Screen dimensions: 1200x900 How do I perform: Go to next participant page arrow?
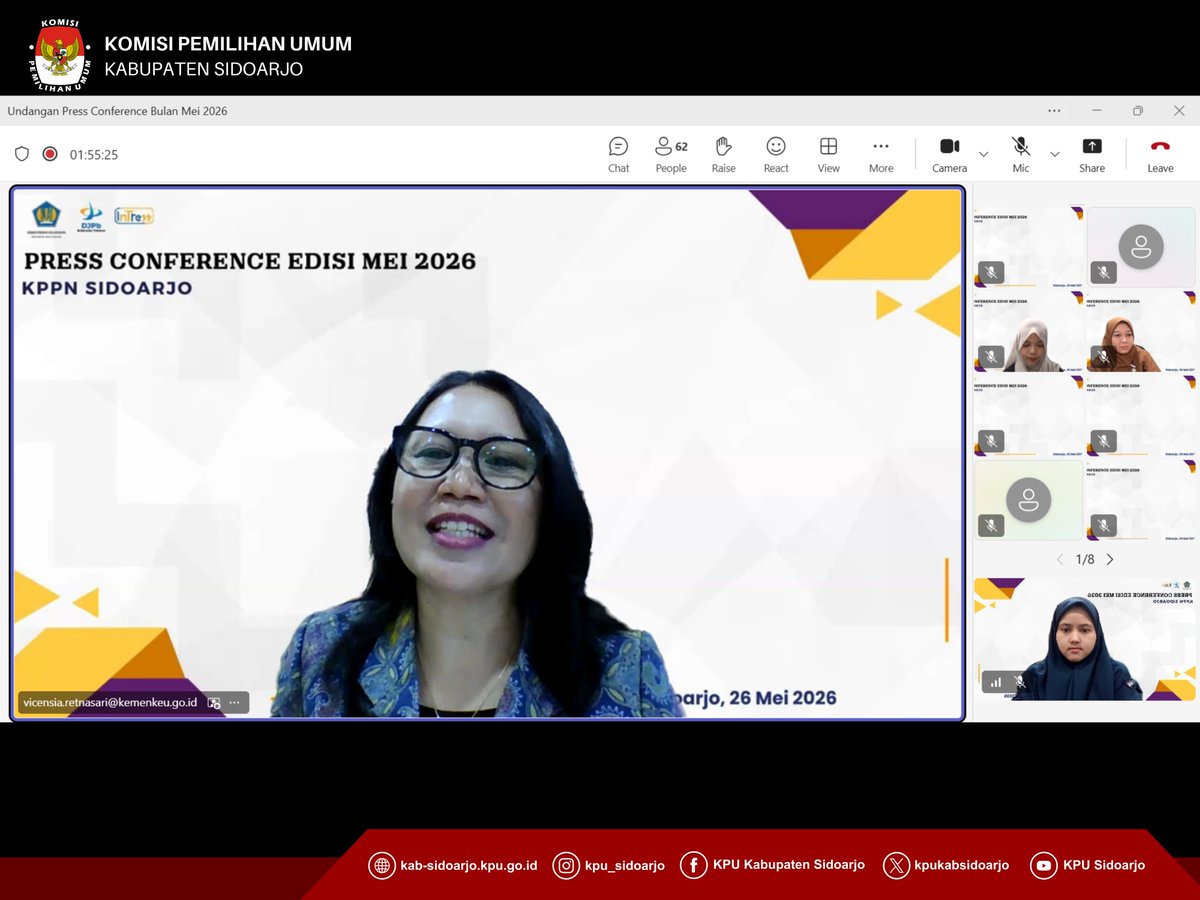coord(1110,560)
